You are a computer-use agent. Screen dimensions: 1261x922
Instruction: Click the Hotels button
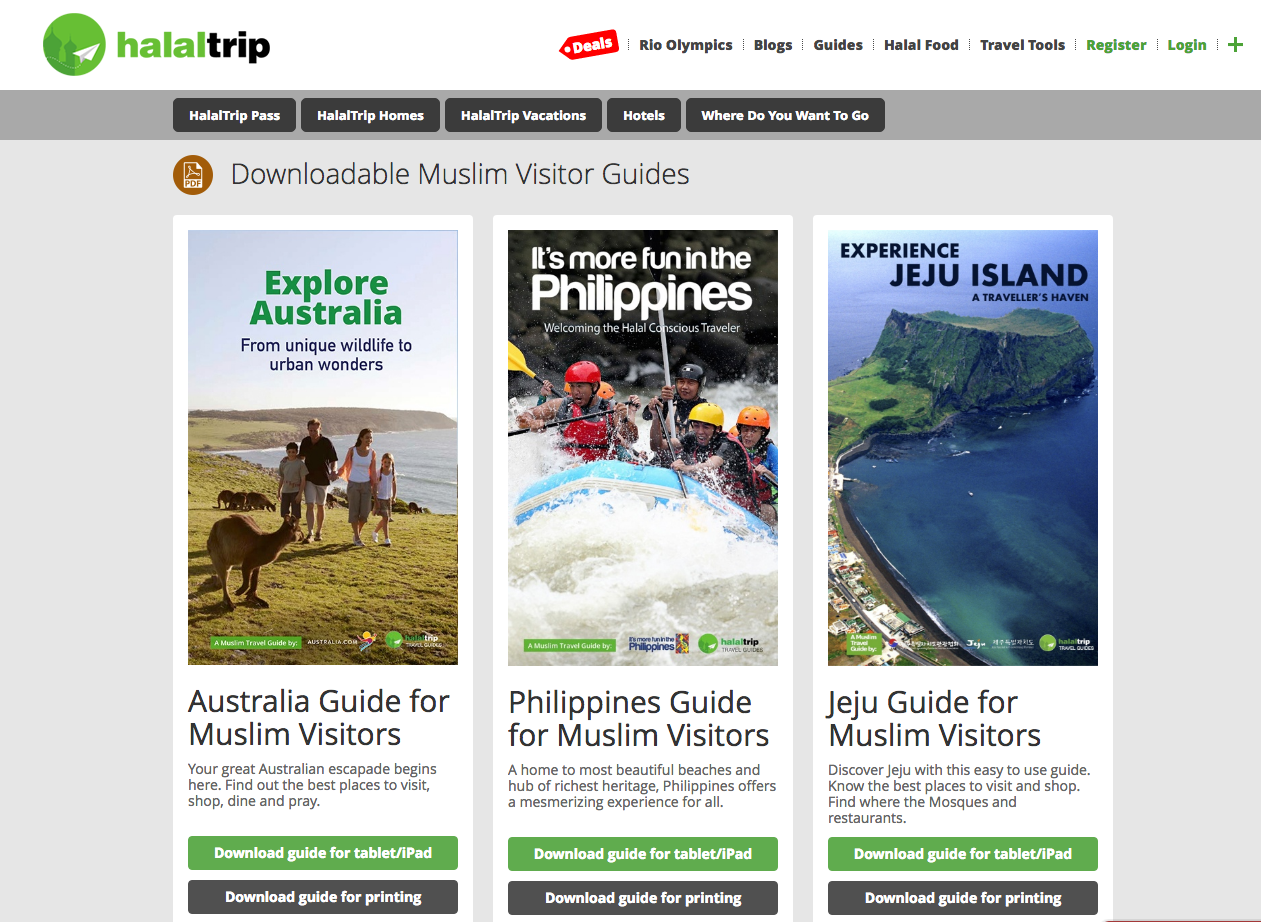click(644, 115)
